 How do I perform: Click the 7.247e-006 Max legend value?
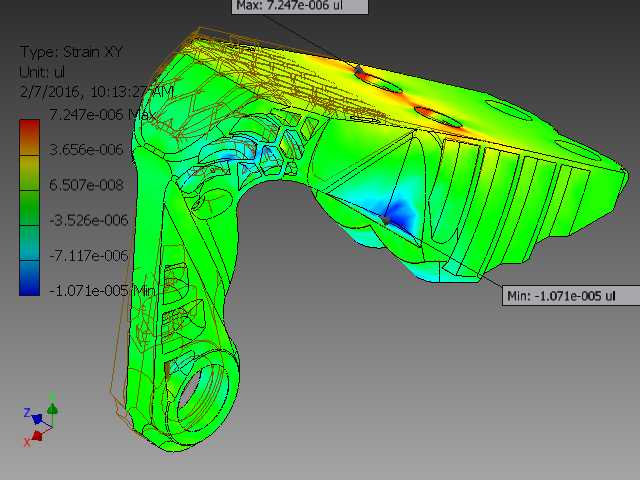tap(102, 115)
